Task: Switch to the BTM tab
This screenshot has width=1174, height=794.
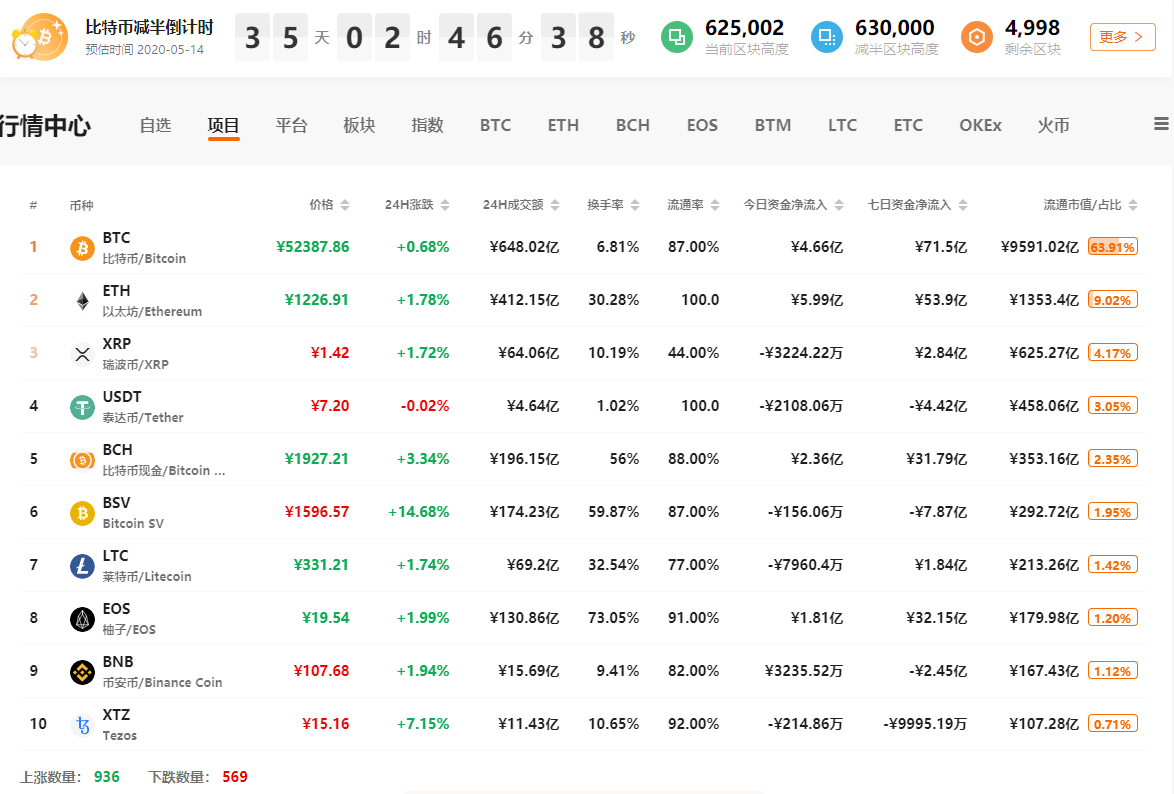Action: point(773,125)
